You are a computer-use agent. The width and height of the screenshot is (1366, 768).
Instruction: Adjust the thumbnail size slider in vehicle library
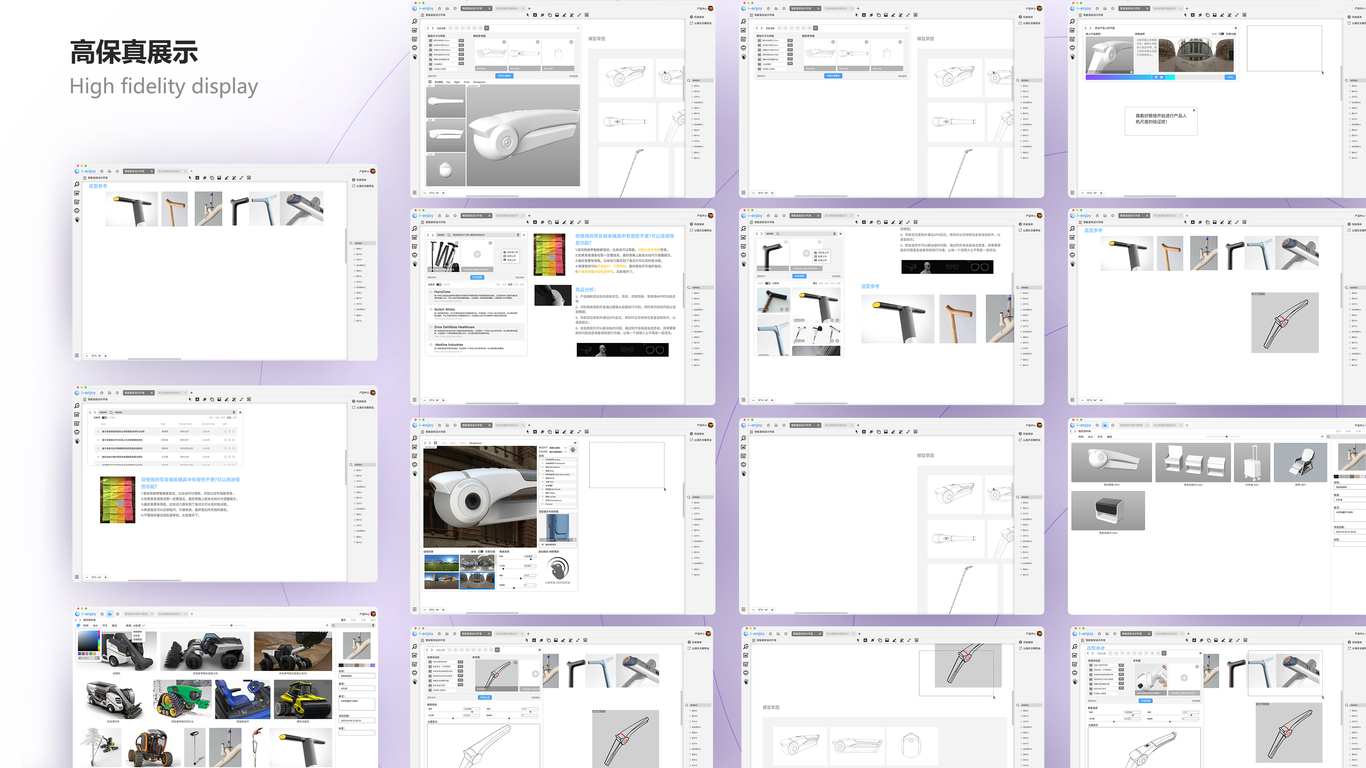click(231, 625)
